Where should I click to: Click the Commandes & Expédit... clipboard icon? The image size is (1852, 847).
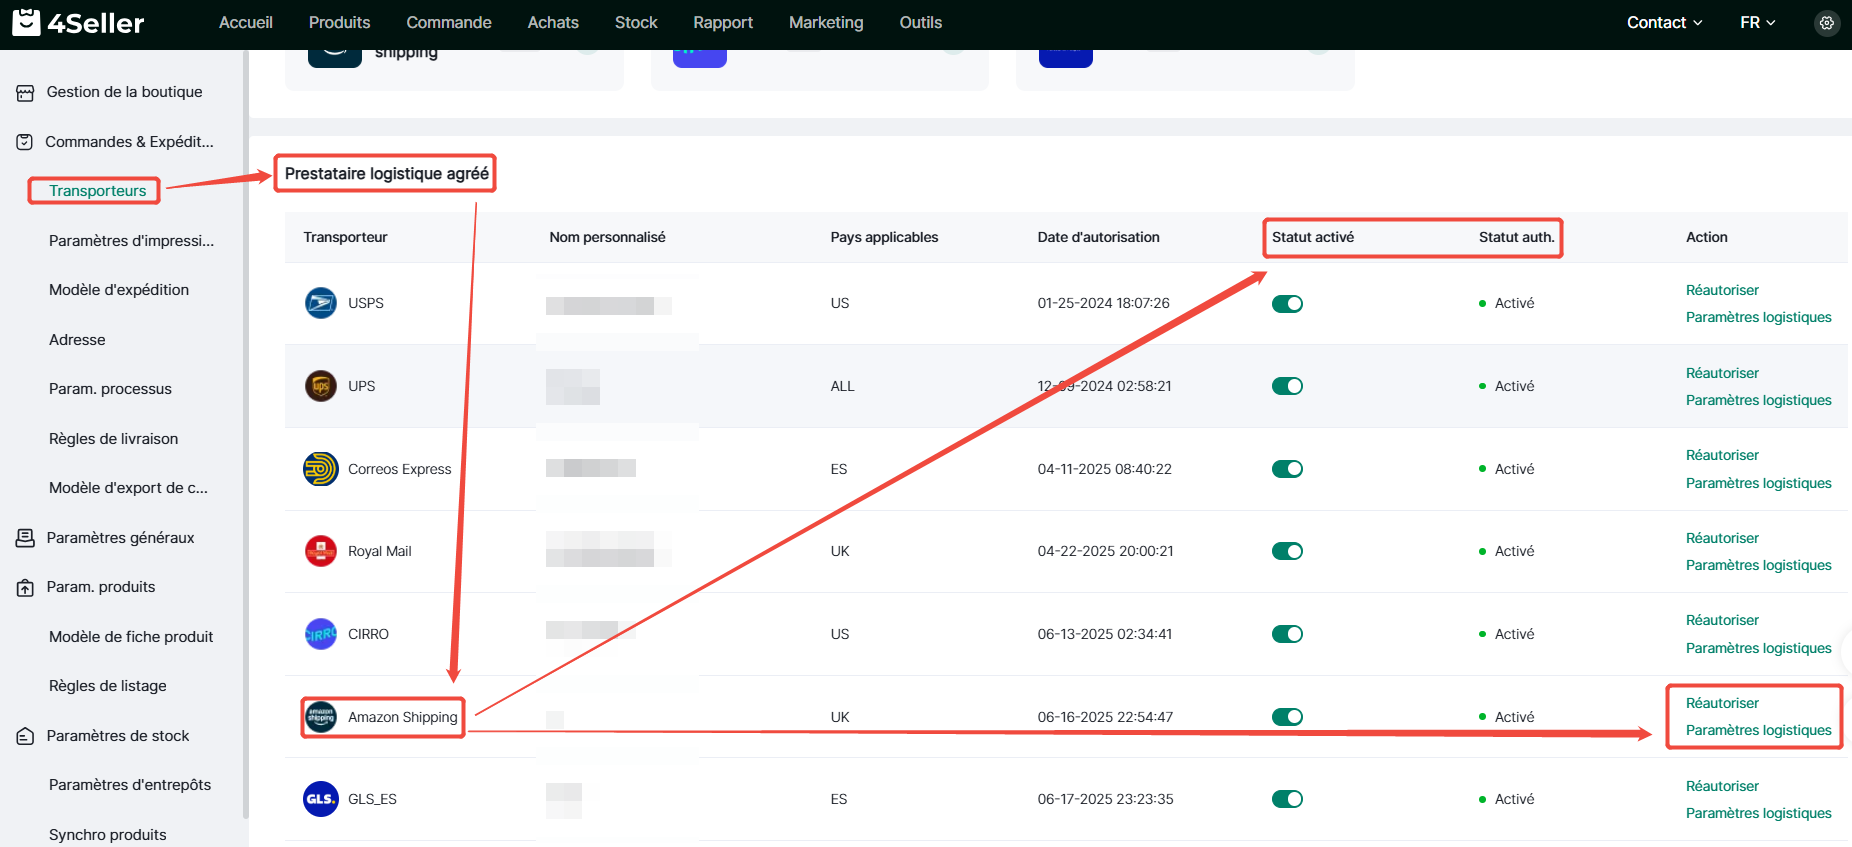[25, 142]
